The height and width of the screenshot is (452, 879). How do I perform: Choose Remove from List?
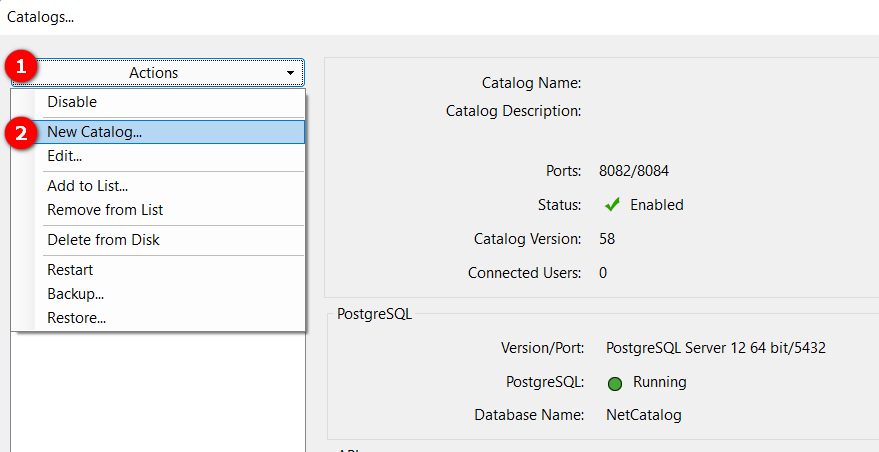click(105, 210)
